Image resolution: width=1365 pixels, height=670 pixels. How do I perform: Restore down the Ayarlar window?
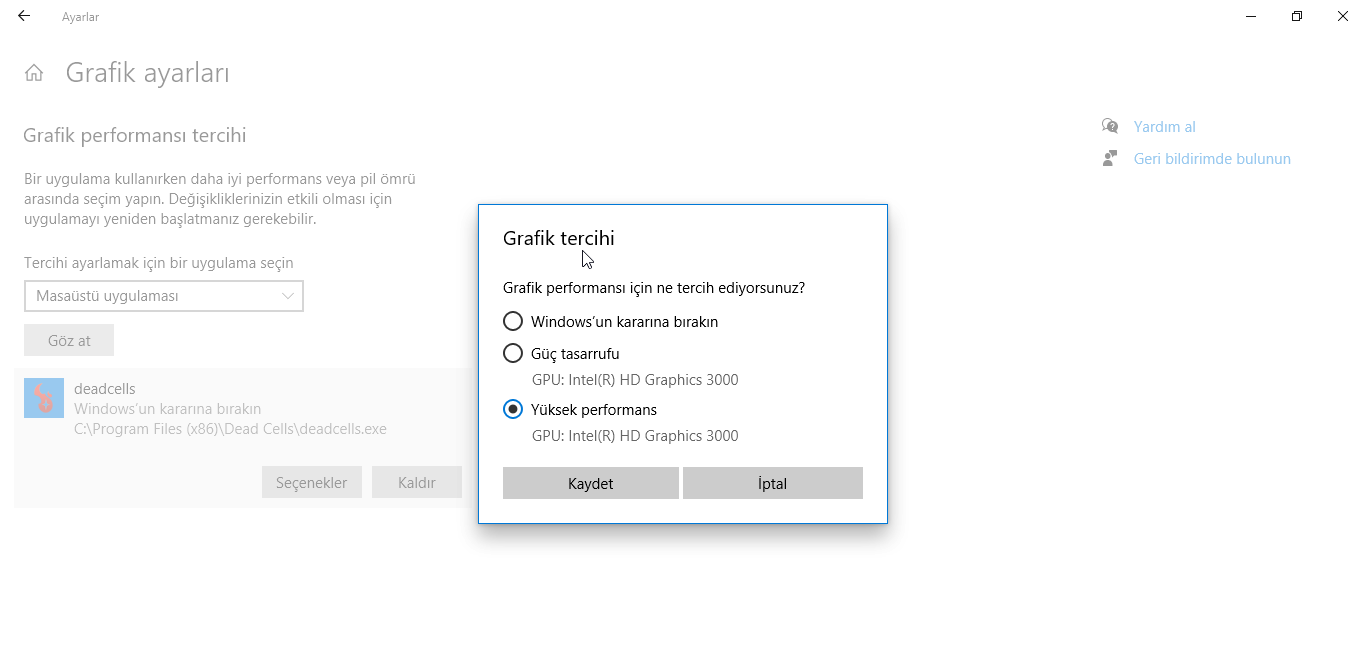pyautogui.click(x=1297, y=16)
